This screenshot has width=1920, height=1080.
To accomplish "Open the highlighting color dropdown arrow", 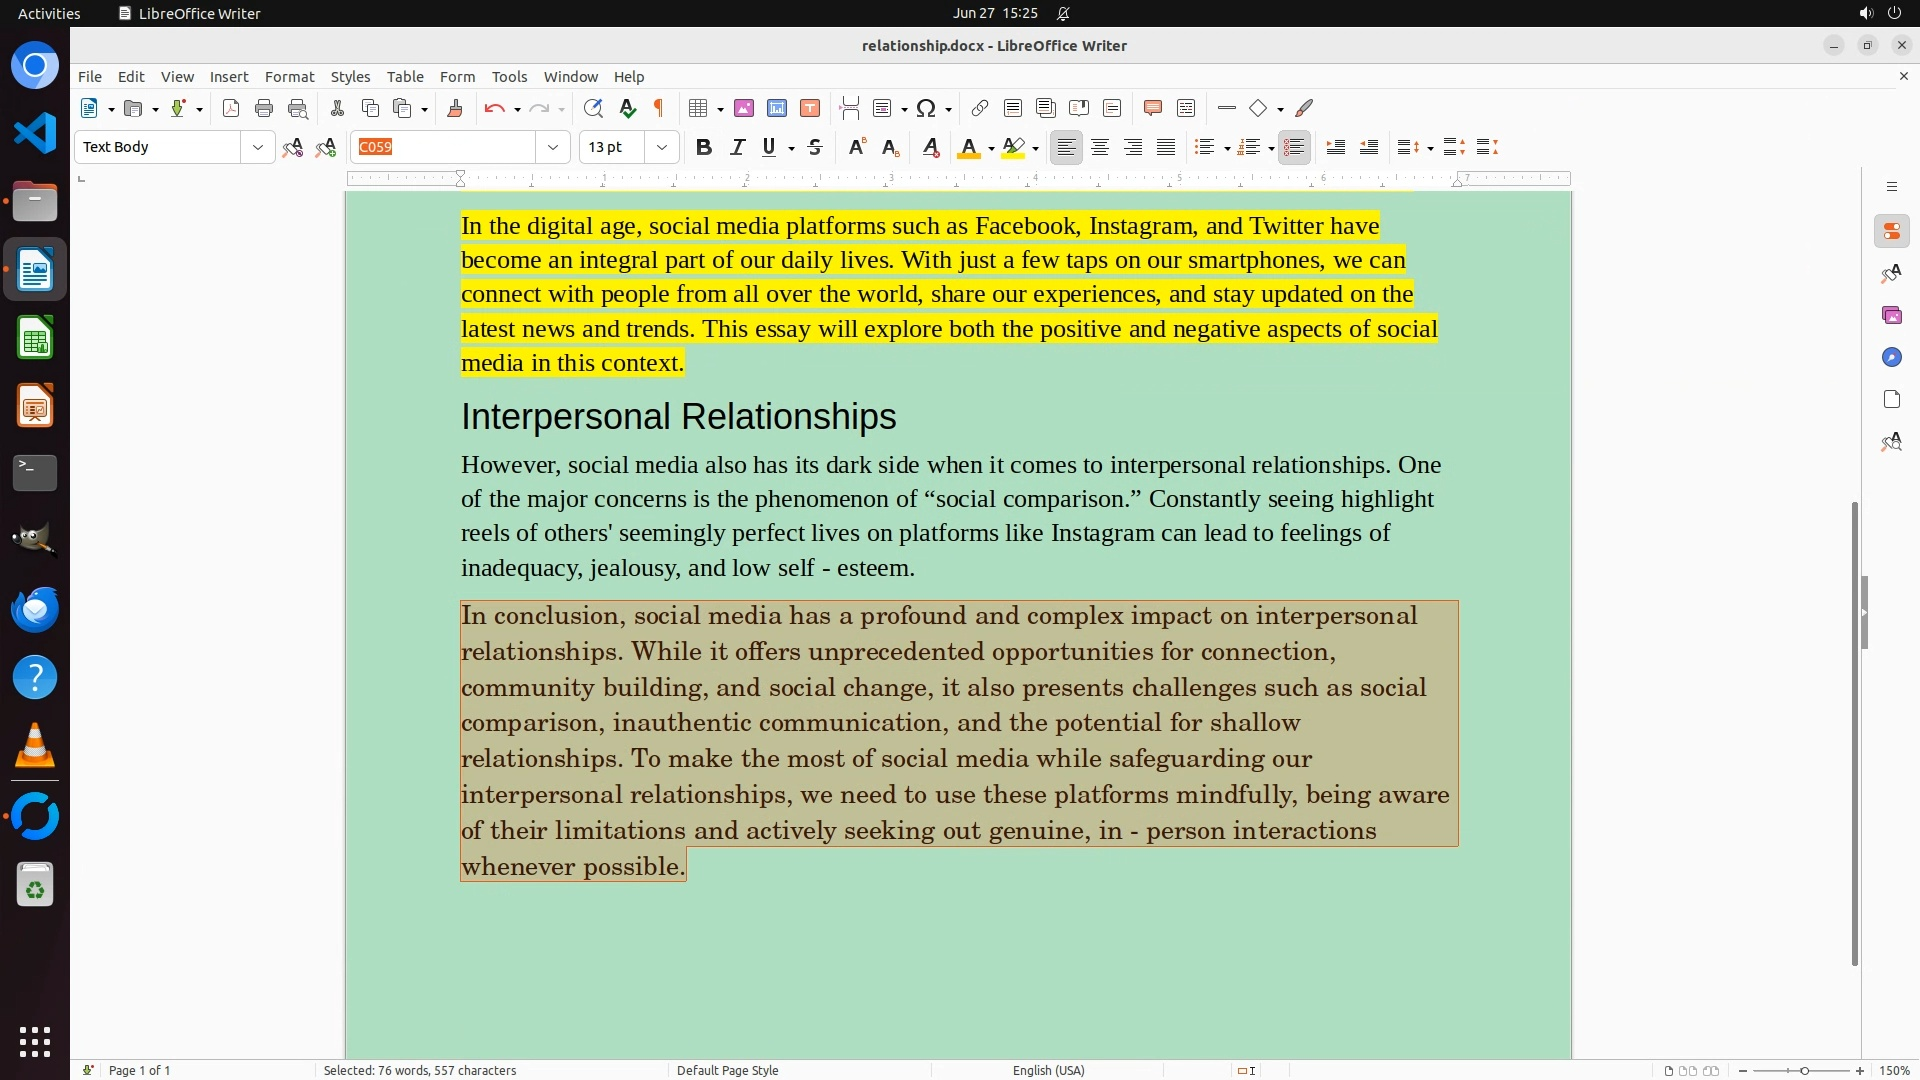I will click(1036, 148).
